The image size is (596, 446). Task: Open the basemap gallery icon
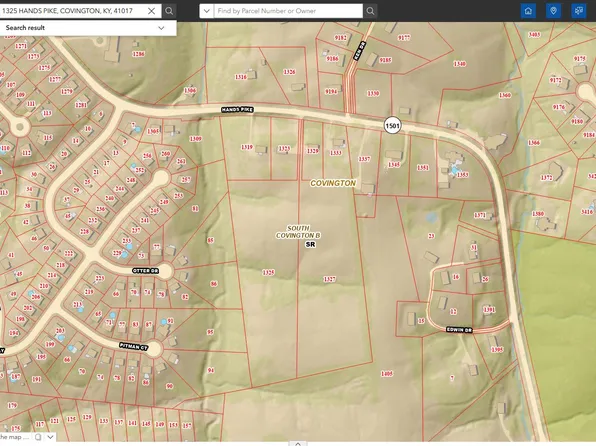[x=579, y=11]
